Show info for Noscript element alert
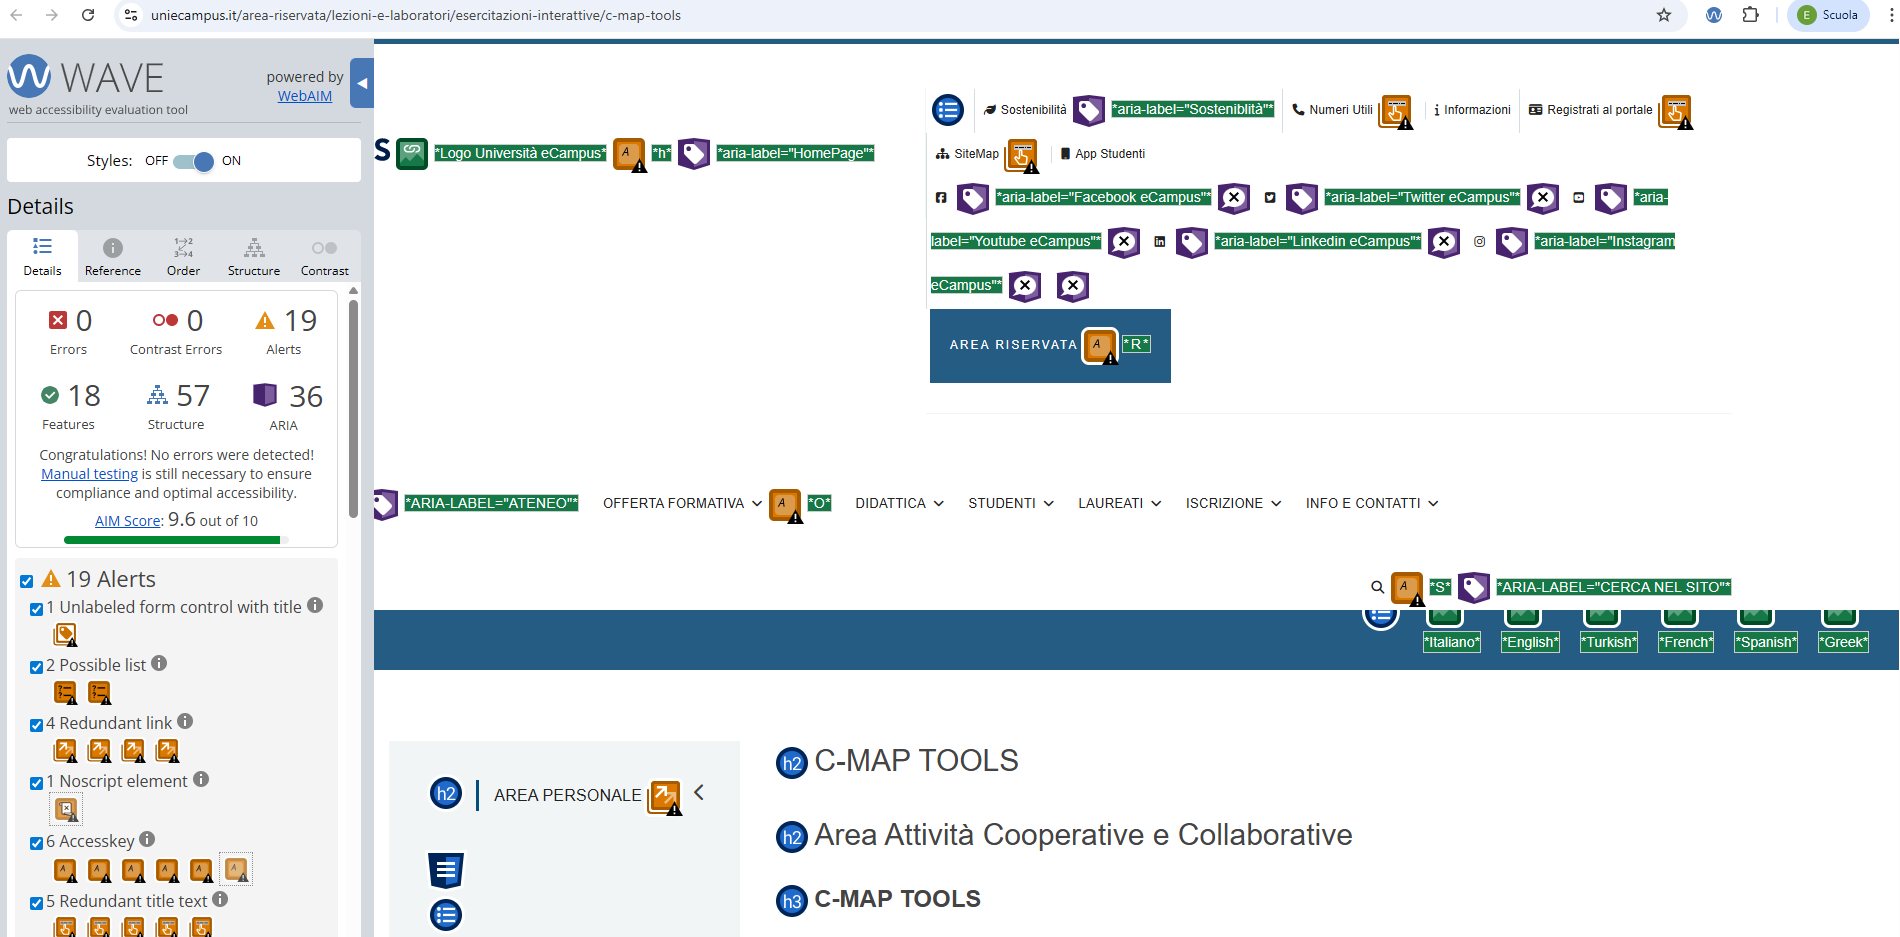1900x937 pixels. tap(201, 779)
